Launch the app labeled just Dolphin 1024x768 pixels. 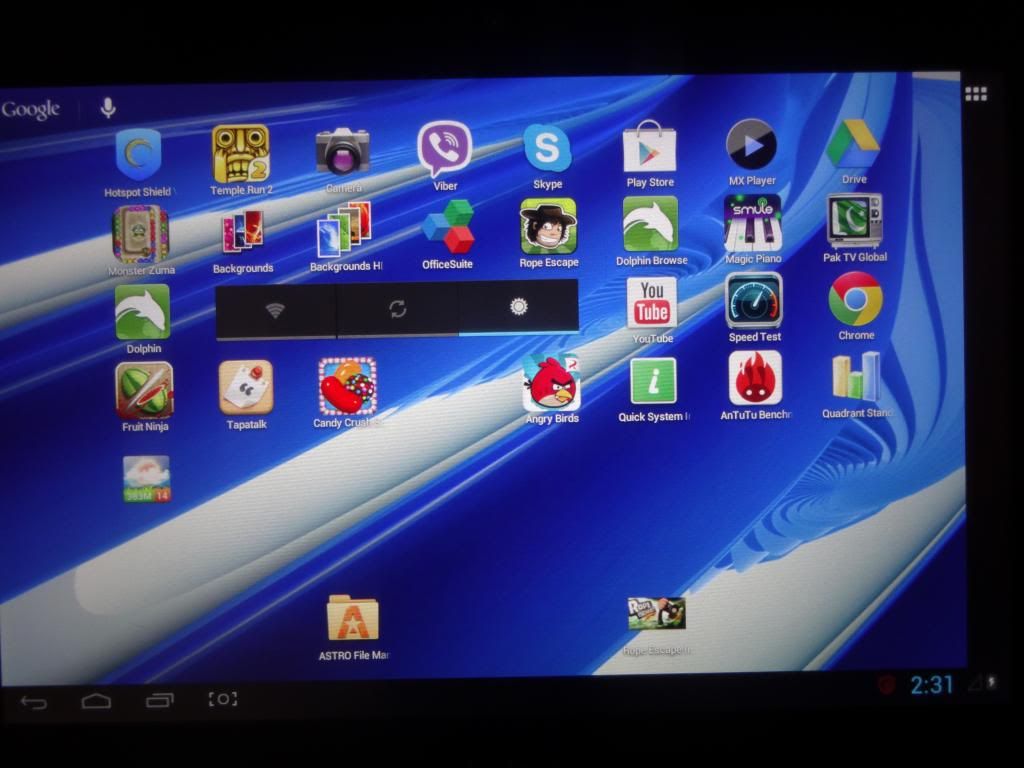[142, 312]
